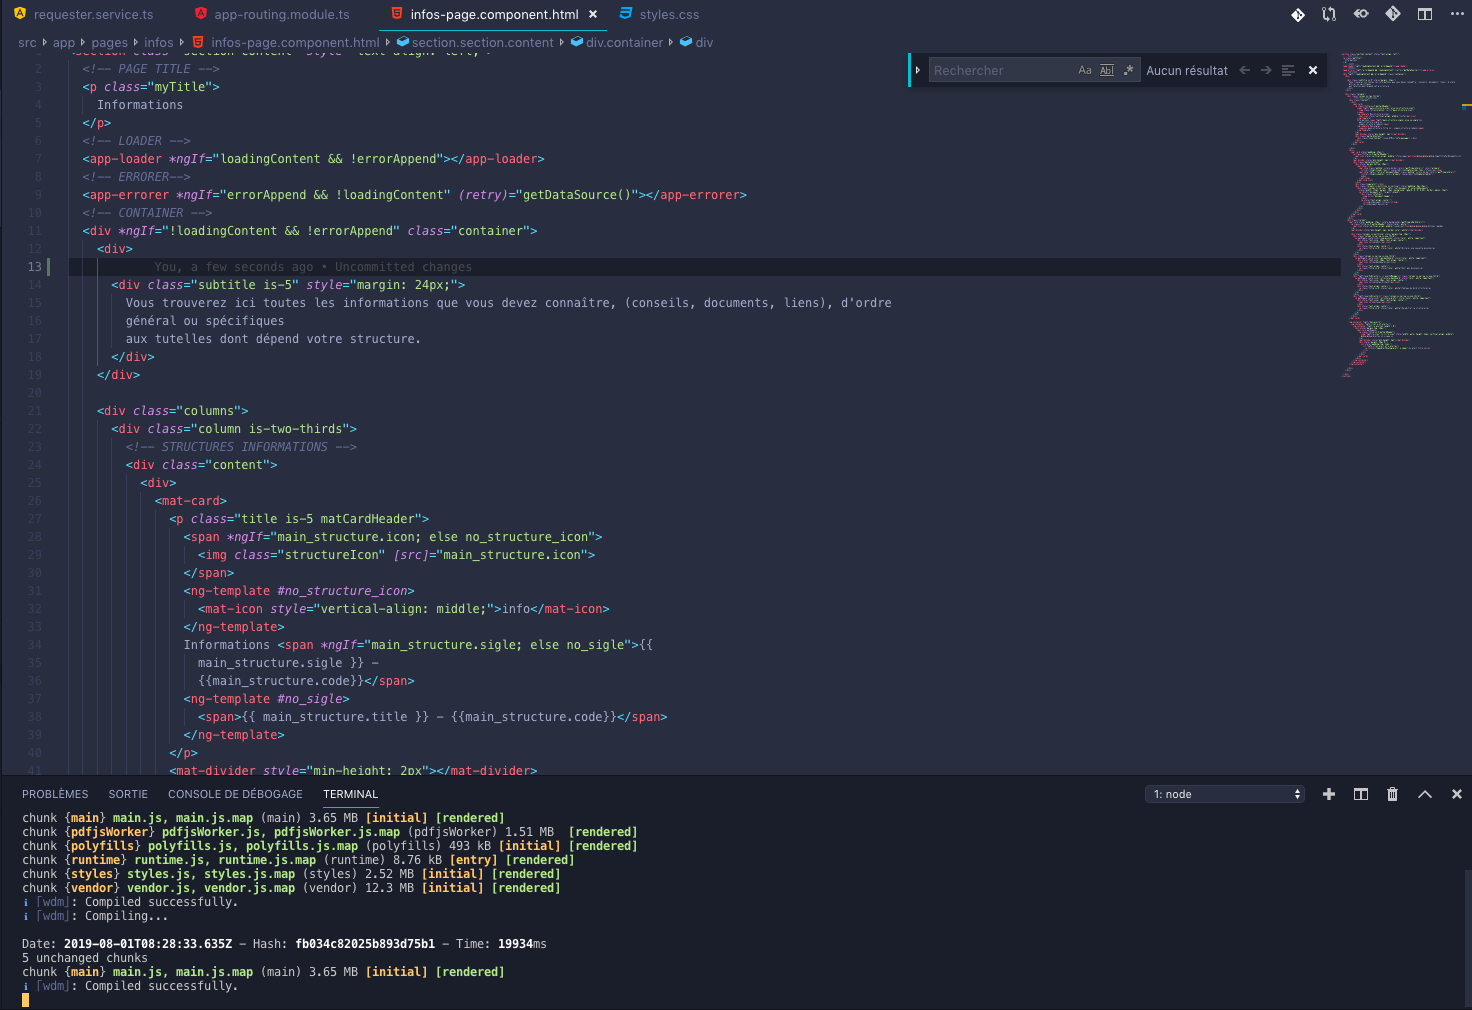This screenshot has height=1010, width=1472.
Task: Click the Open Changes compare icon
Action: coord(1329,14)
